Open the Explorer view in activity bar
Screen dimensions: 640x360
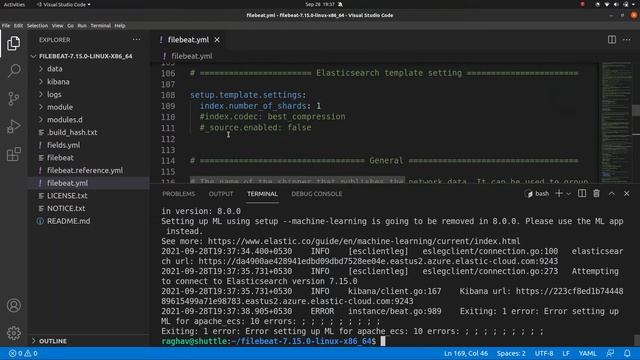[13, 43]
